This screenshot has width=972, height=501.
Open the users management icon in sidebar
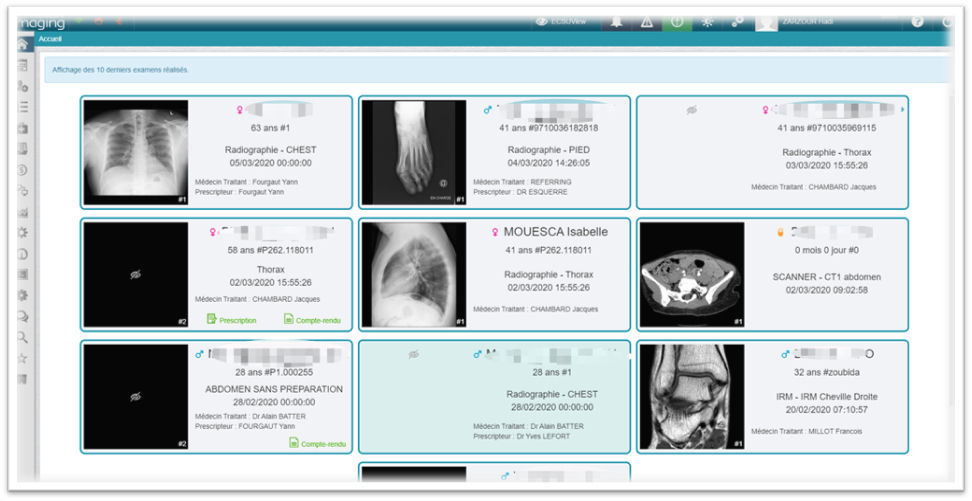[x=22, y=86]
